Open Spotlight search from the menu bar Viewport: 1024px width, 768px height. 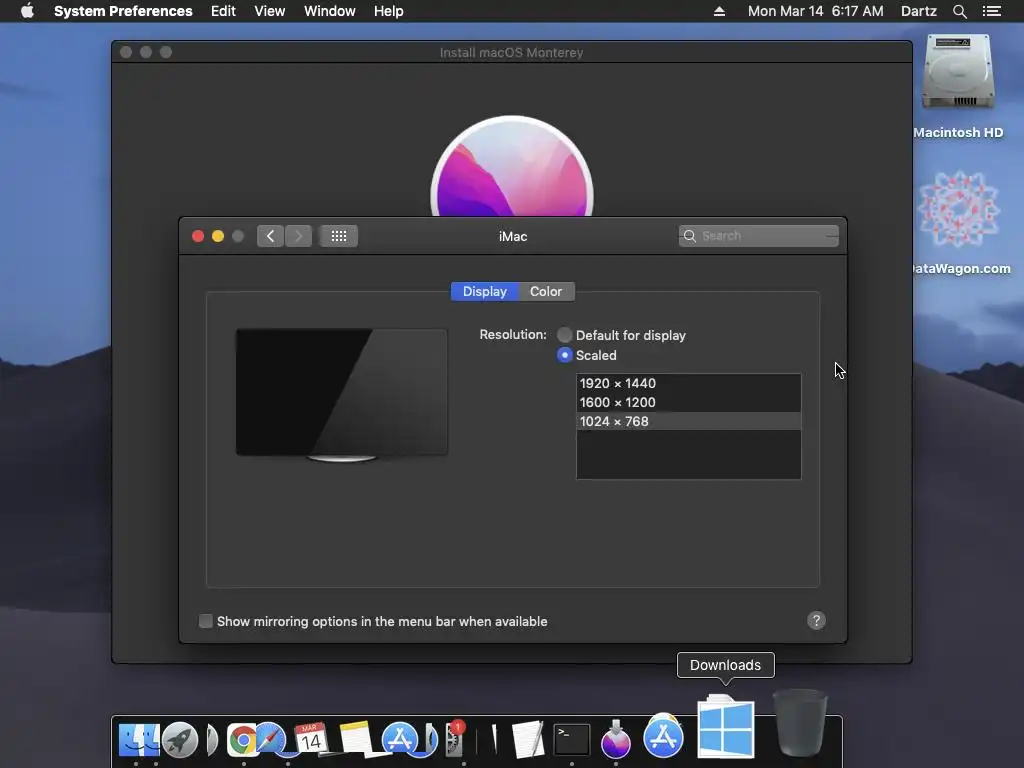959,11
